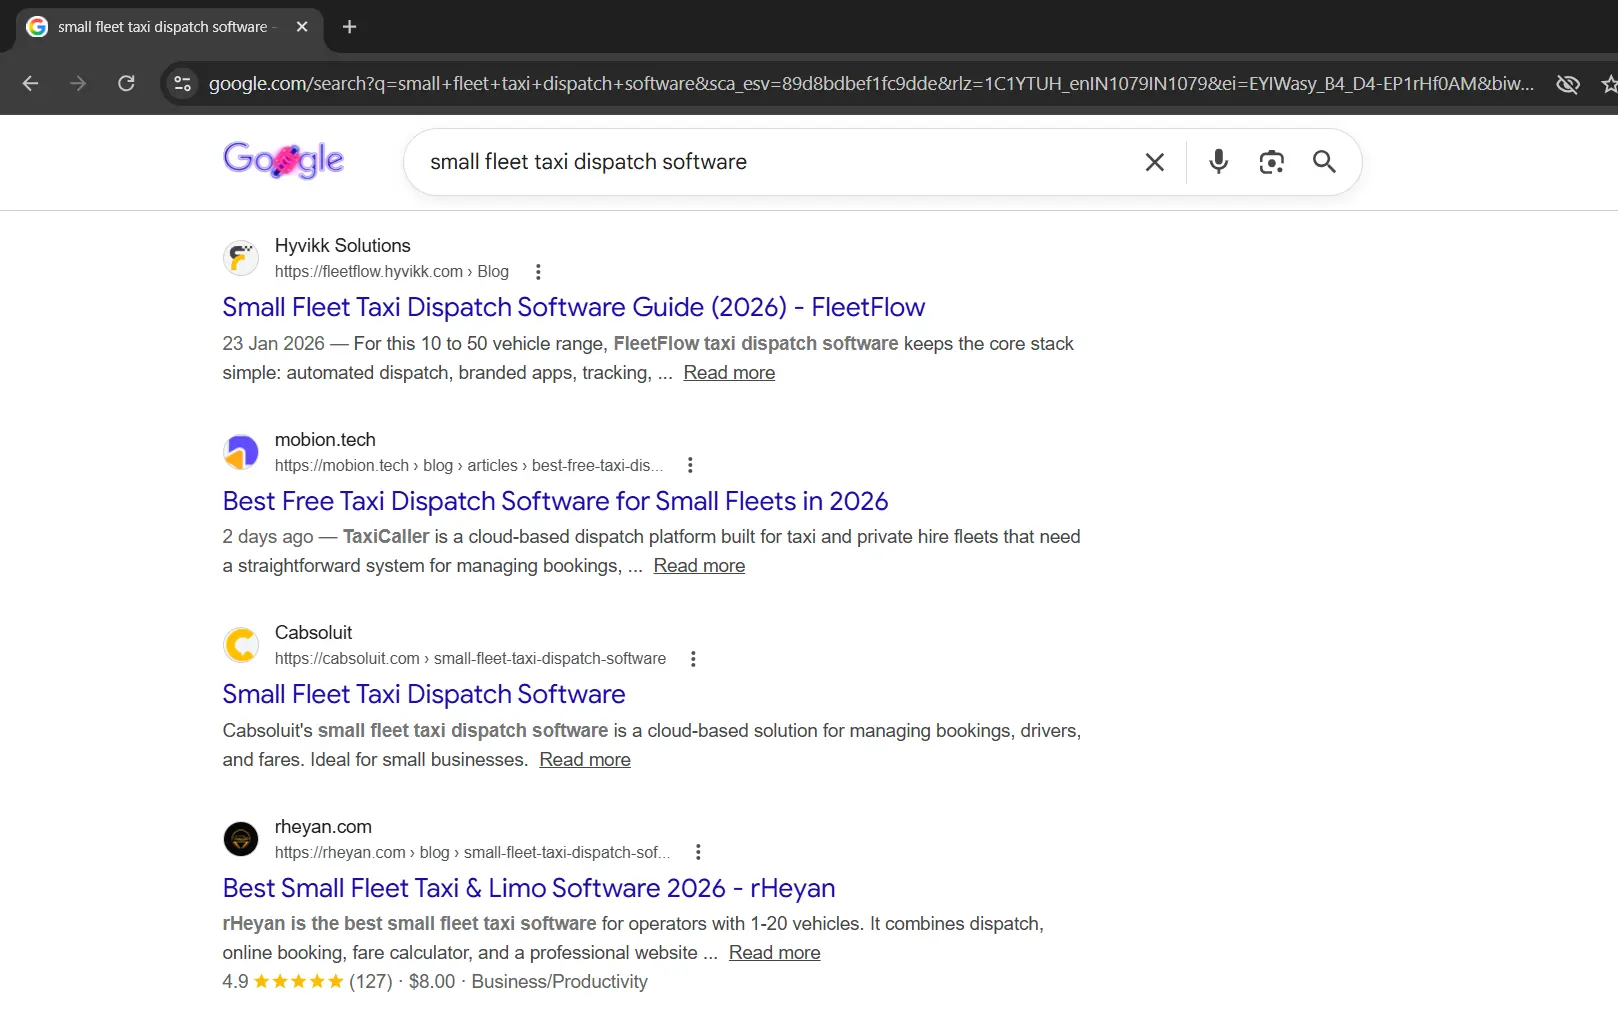Click the Business/Productivity category text
The width and height of the screenshot is (1618, 1019).
pos(560,982)
